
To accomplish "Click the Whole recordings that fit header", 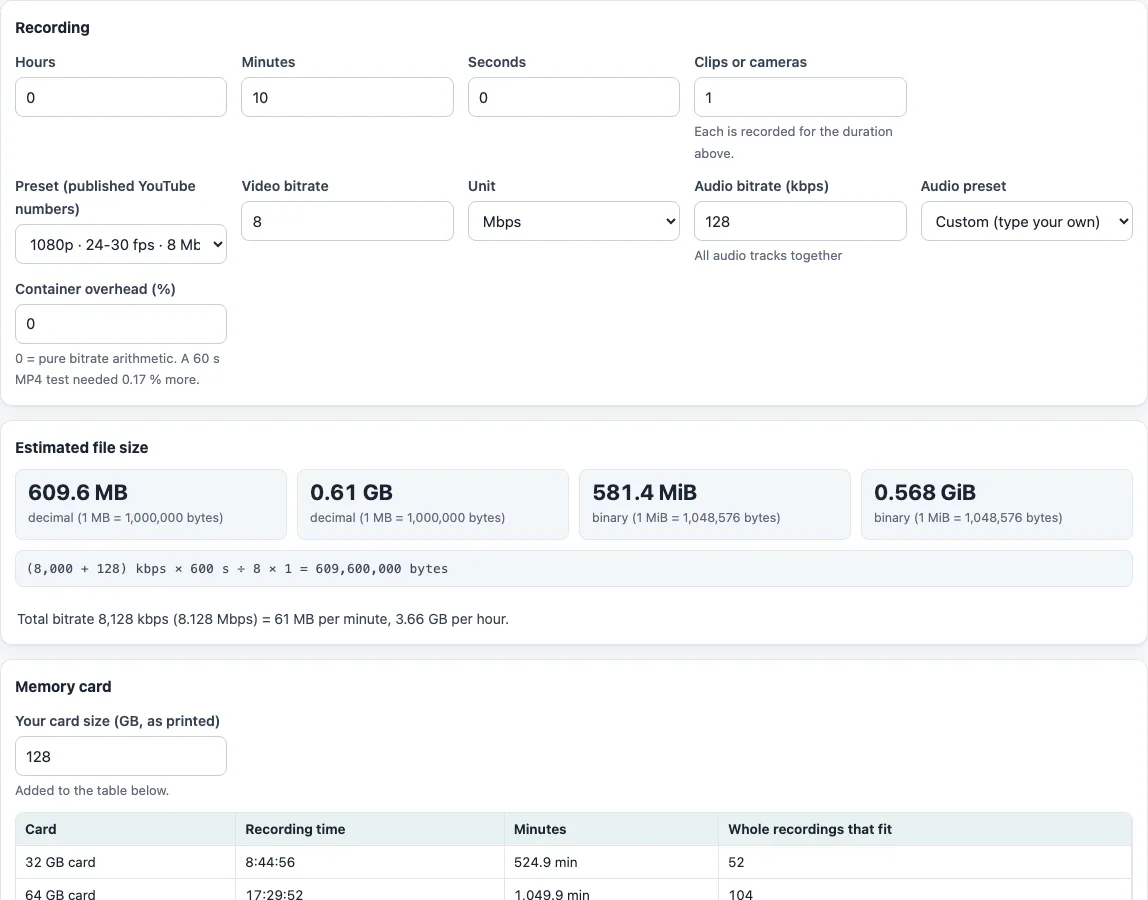I will 925,830.
